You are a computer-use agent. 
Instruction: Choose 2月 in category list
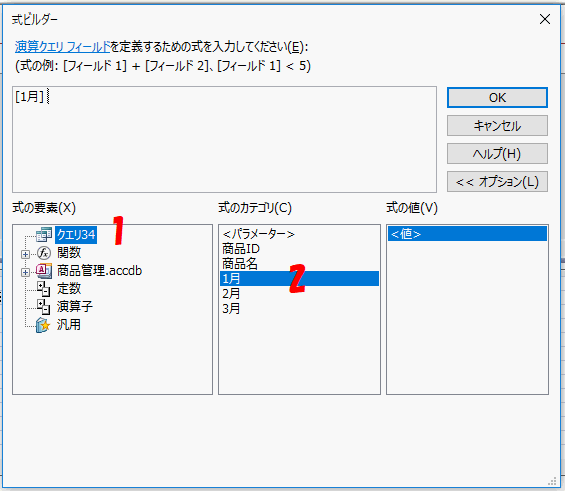tap(299, 294)
